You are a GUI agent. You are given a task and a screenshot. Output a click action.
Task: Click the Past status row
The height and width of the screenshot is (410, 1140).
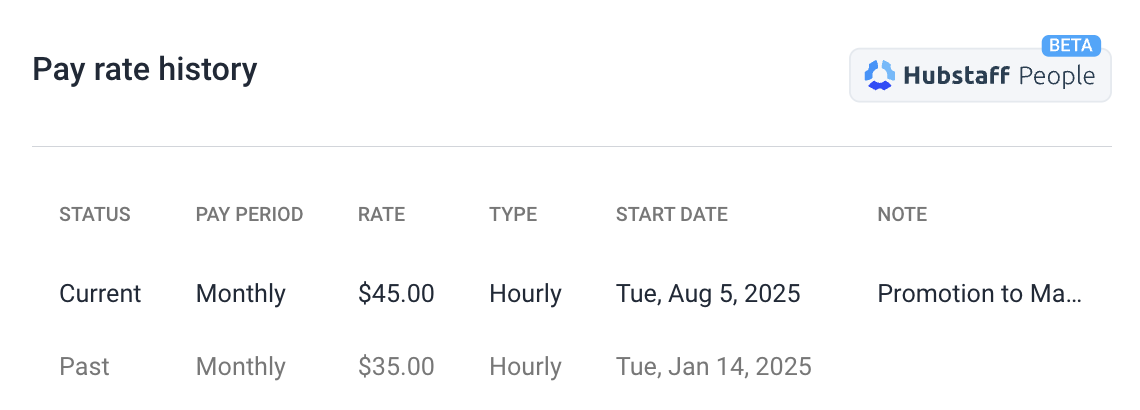click(x=570, y=366)
